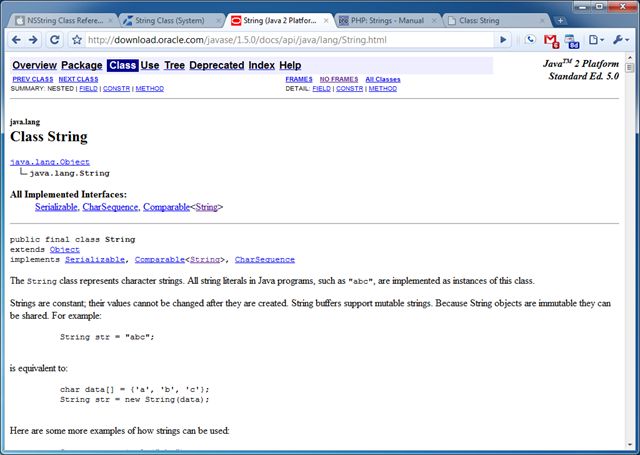Screen dimensions: 640x455
Task: Switch to the PHP: Strings - Manual tab
Action: click(387, 20)
